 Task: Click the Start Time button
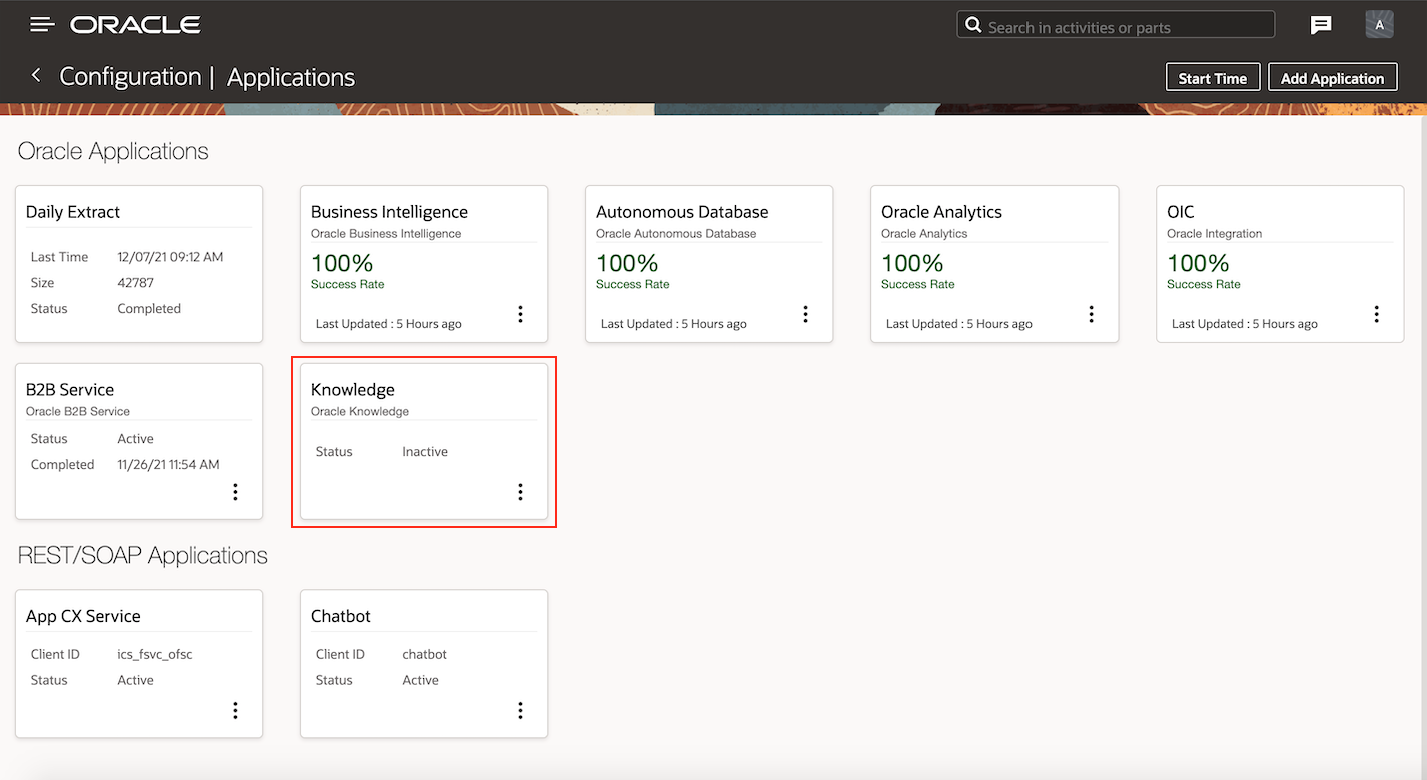[1212, 78]
